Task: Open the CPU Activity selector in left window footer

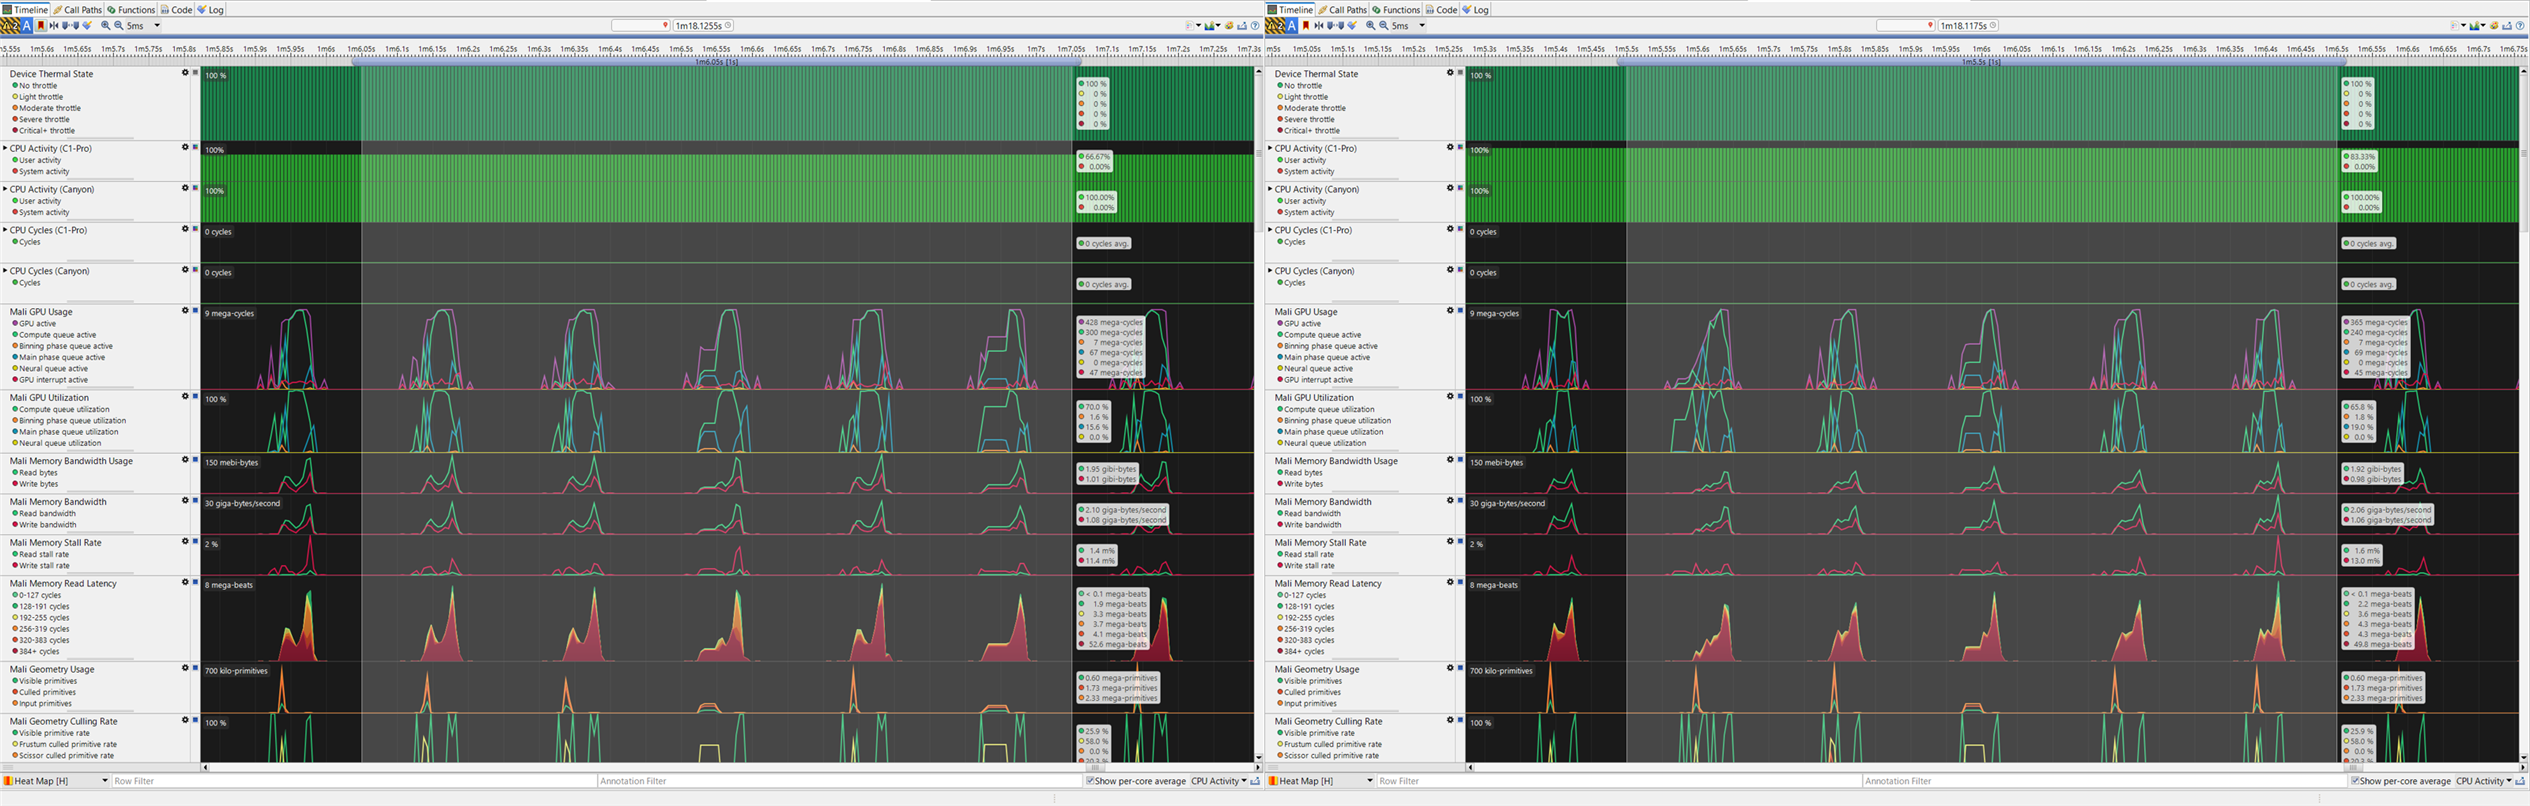Action: click(x=1219, y=781)
